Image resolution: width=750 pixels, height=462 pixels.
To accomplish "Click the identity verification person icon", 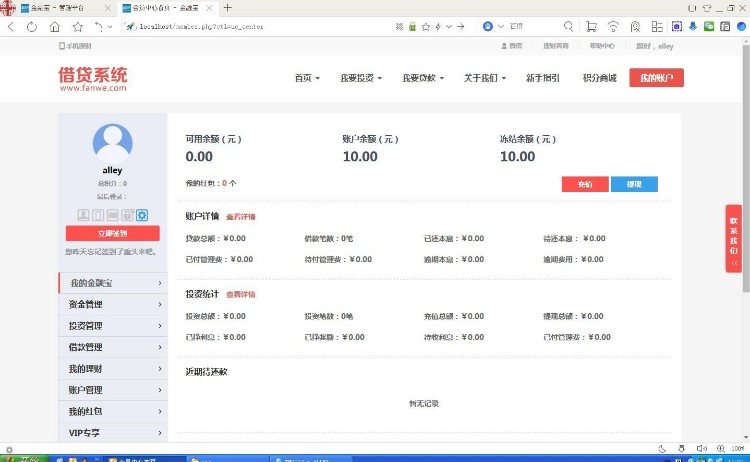I will point(83,215).
